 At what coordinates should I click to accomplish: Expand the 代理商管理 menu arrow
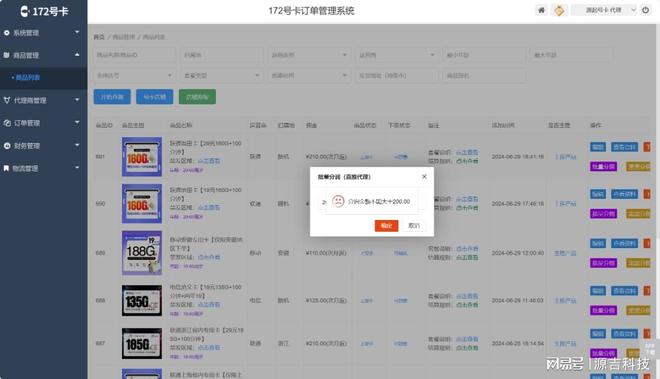point(77,100)
